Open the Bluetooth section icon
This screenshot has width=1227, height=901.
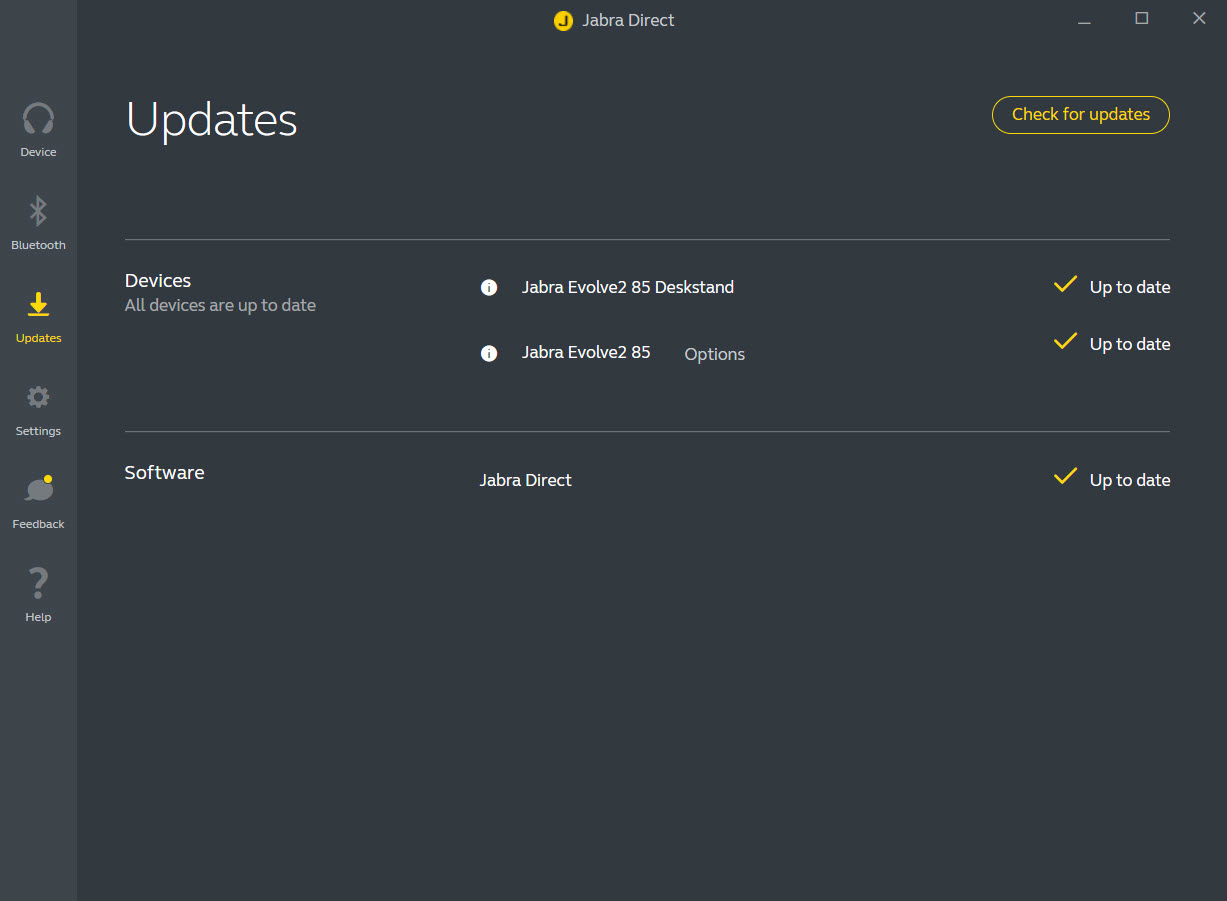pos(38,211)
